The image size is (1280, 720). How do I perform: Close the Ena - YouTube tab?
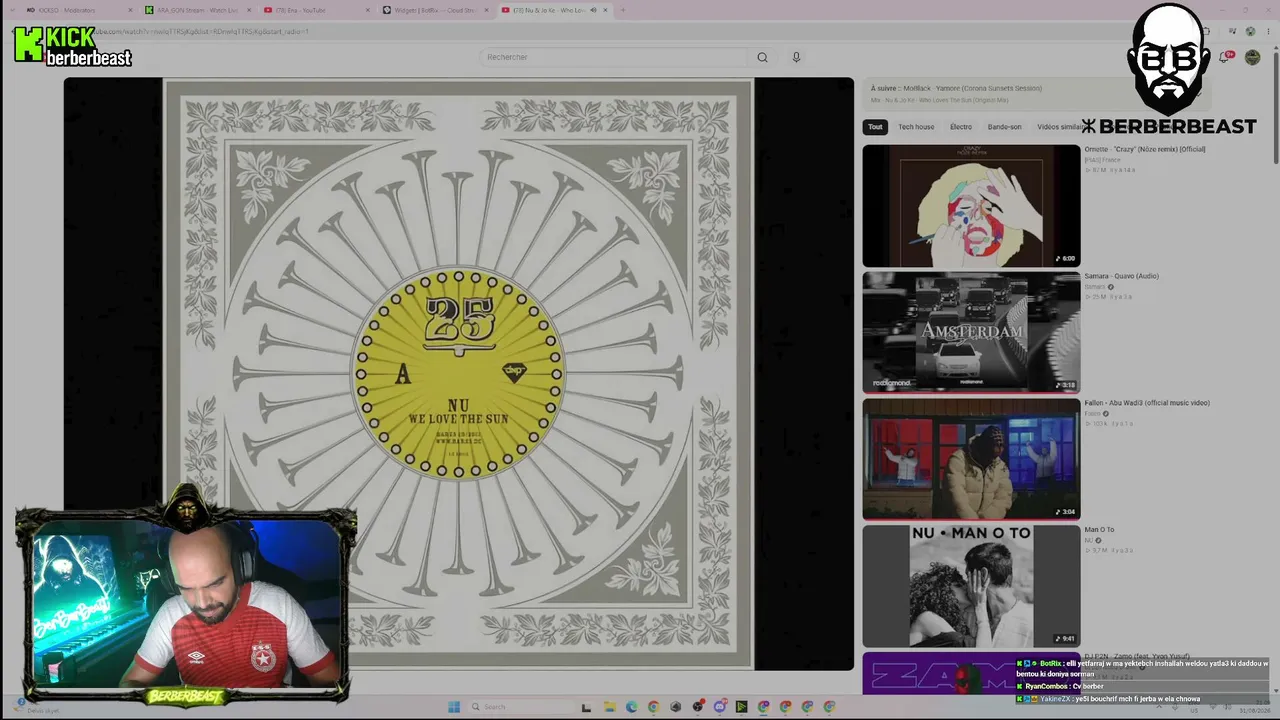coord(368,10)
